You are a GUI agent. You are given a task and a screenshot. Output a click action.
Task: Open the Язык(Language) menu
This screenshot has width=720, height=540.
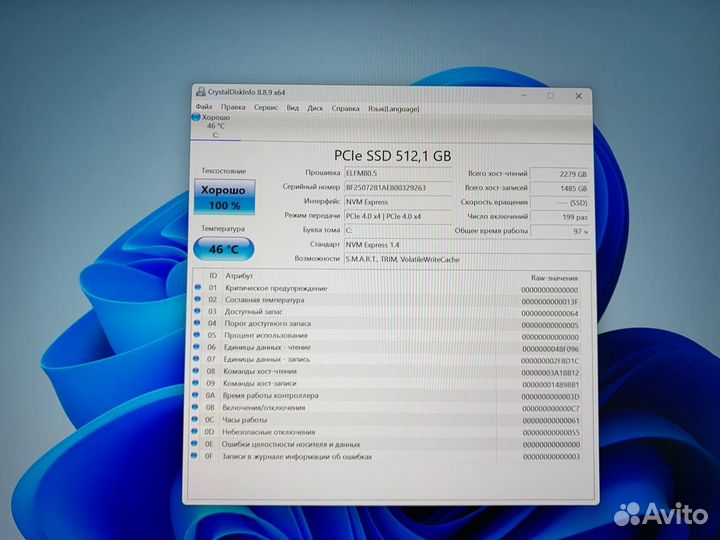coord(394,109)
